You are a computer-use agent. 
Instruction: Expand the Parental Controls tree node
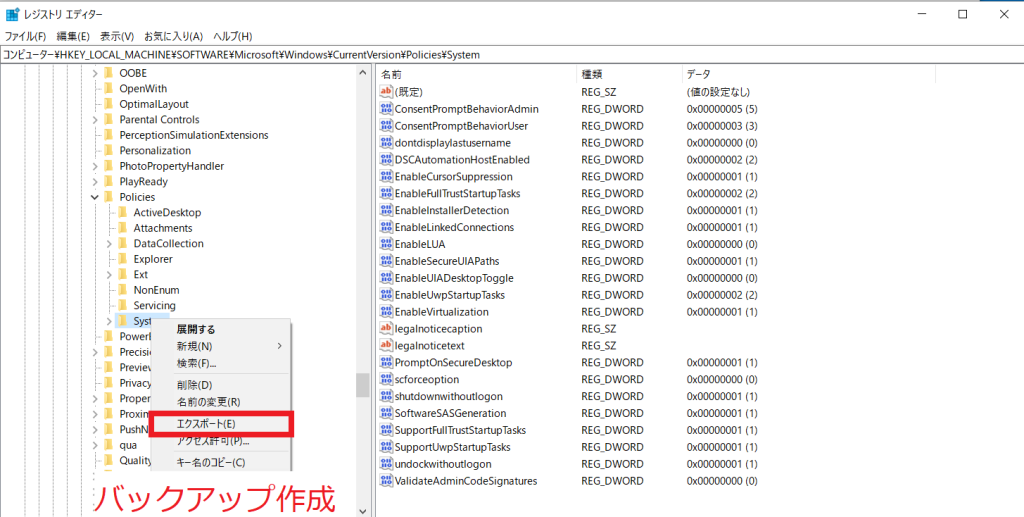pyautogui.click(x=95, y=119)
